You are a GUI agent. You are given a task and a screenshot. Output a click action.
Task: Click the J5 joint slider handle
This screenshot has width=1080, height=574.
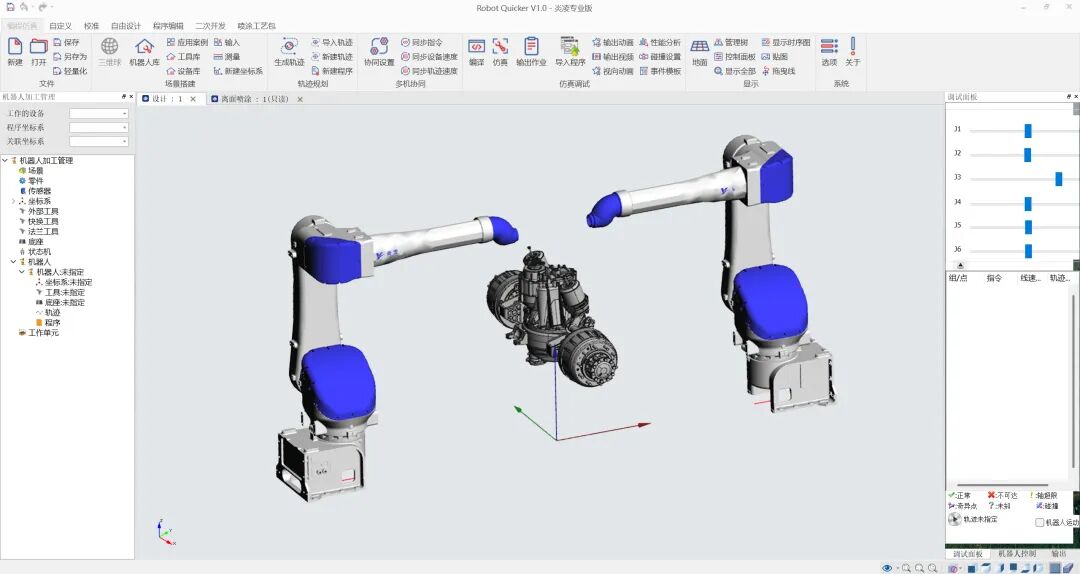tap(1028, 227)
